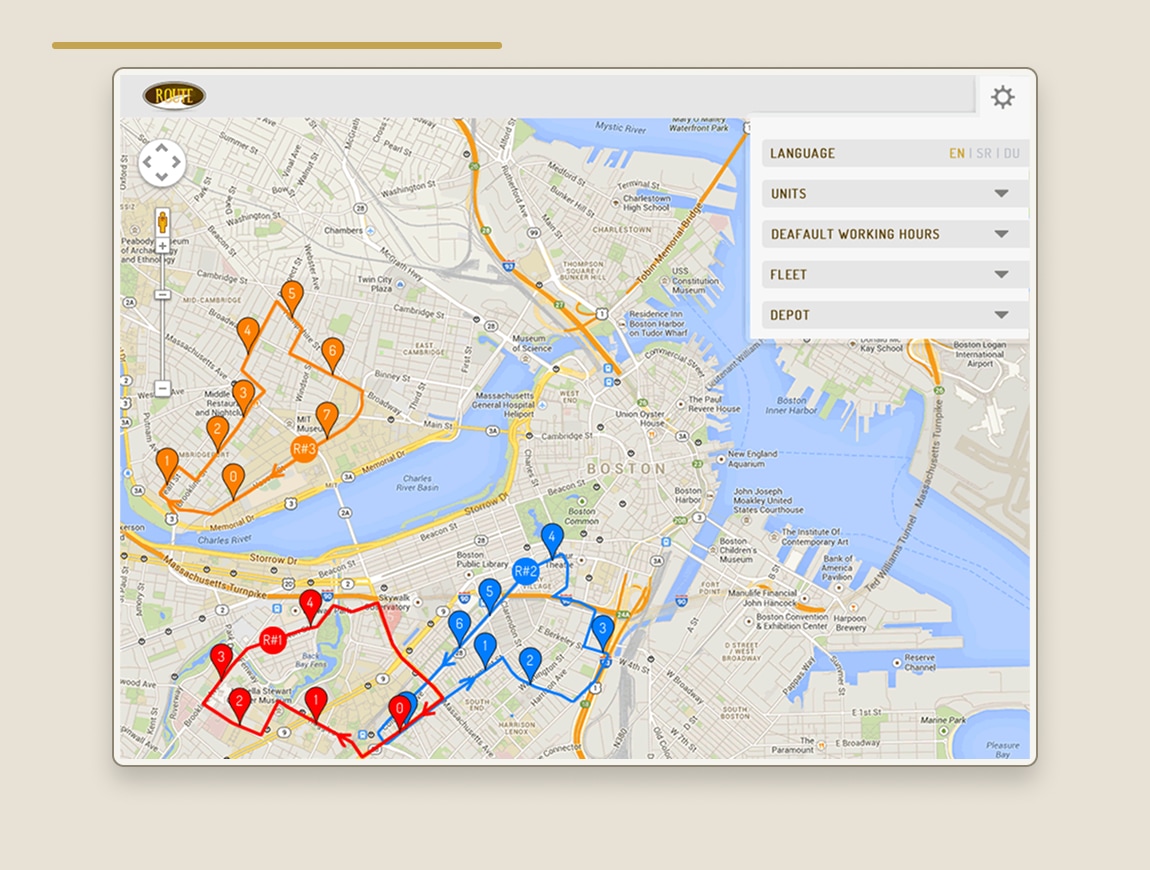Click the Boston Common label
Image resolution: width=1150 pixels, height=870 pixels.
click(581, 516)
